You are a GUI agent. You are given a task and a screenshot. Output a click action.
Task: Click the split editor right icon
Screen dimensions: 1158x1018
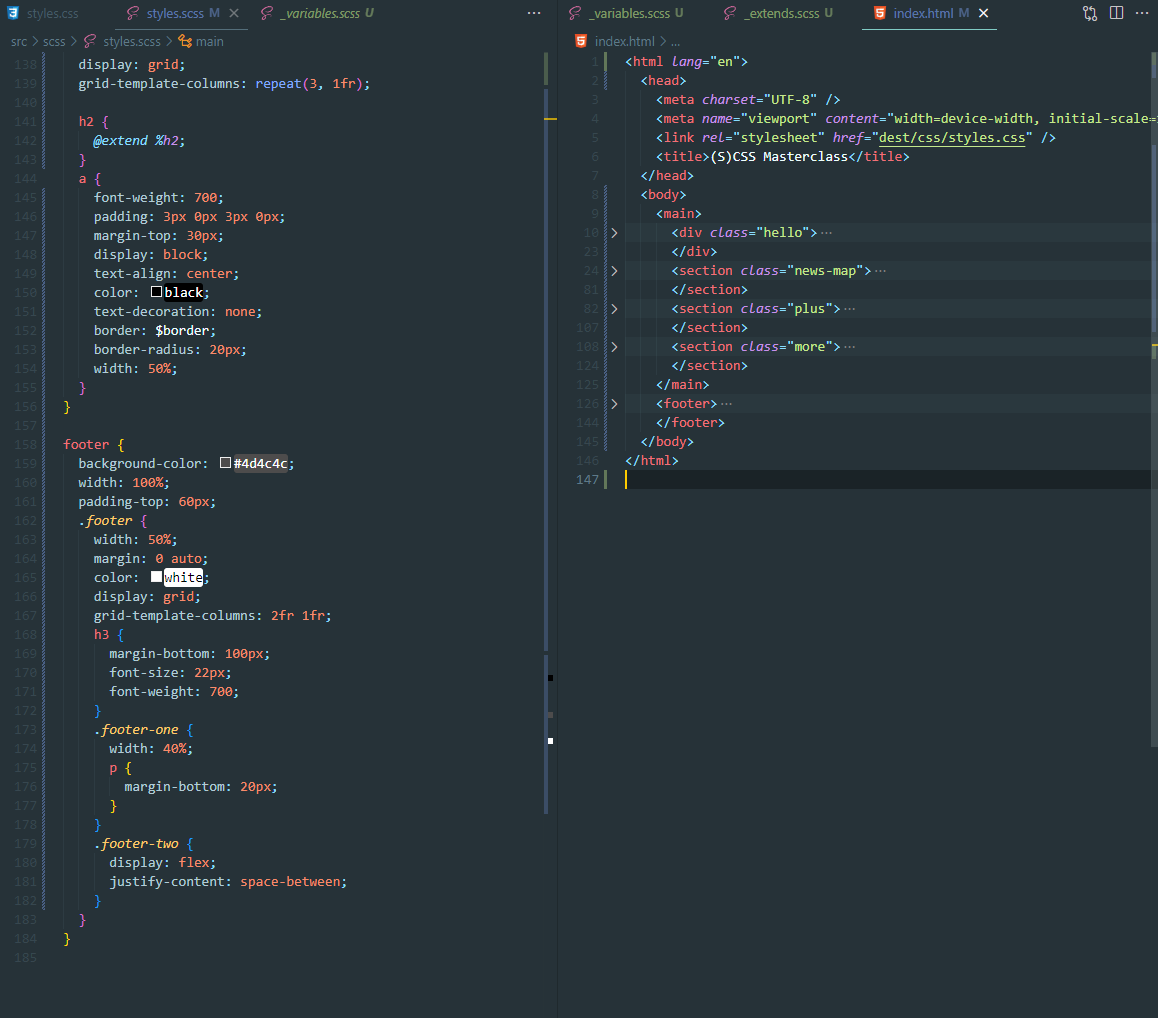click(1117, 13)
